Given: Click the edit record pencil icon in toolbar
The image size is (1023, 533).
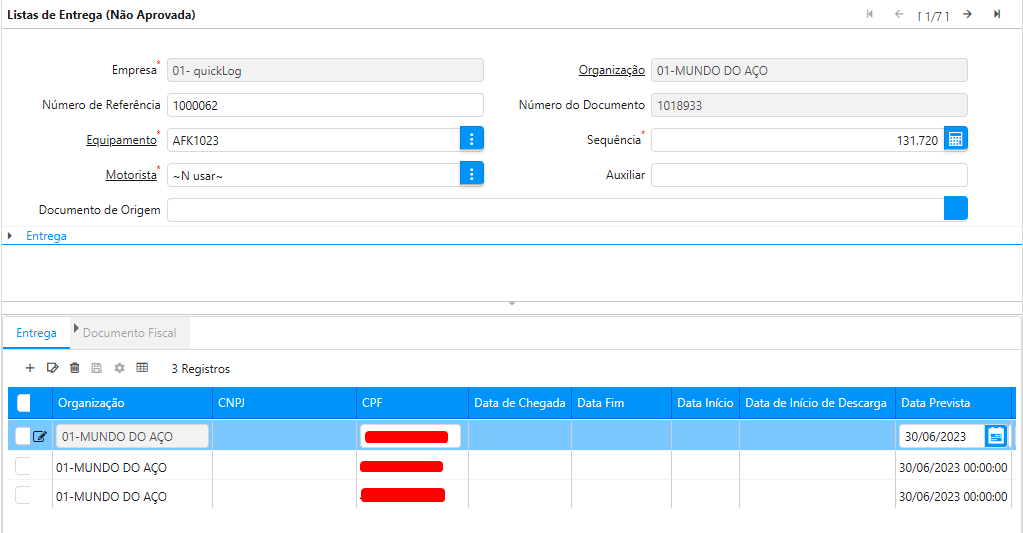Looking at the screenshot, I should point(53,368).
